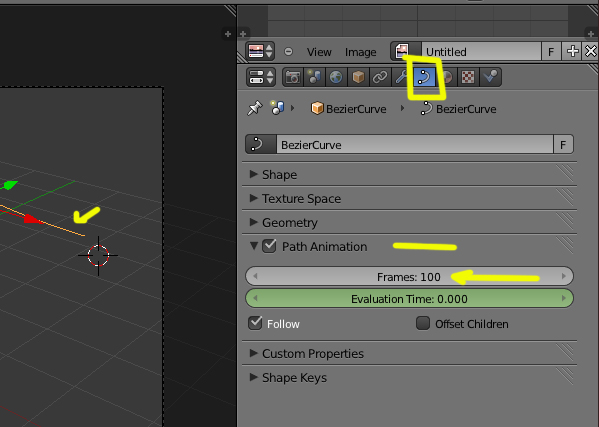The height and width of the screenshot is (427, 599).
Task: Toggle the Follow checkbox
Action: coord(255,323)
